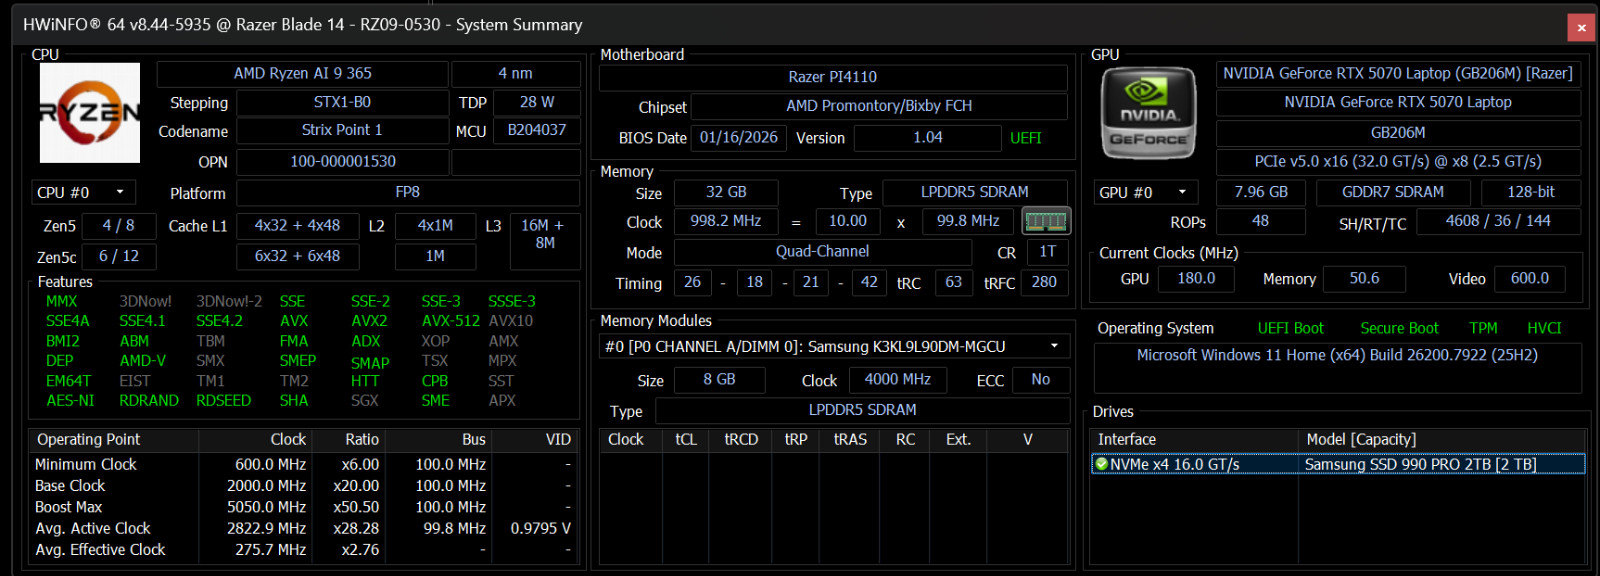Click the AMD Ryzen logo image
The width and height of the screenshot is (1600, 576).
click(90, 113)
